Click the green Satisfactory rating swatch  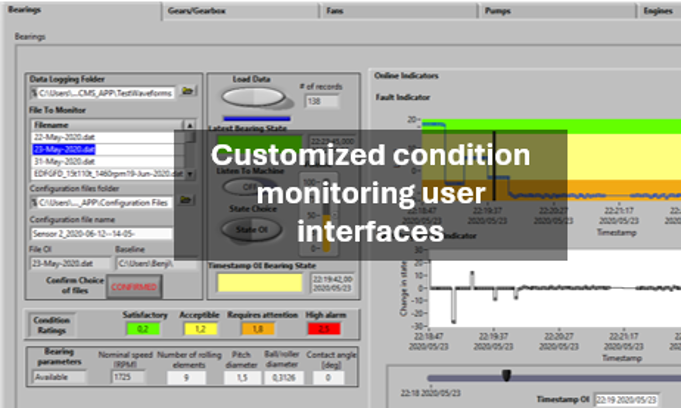(x=143, y=328)
